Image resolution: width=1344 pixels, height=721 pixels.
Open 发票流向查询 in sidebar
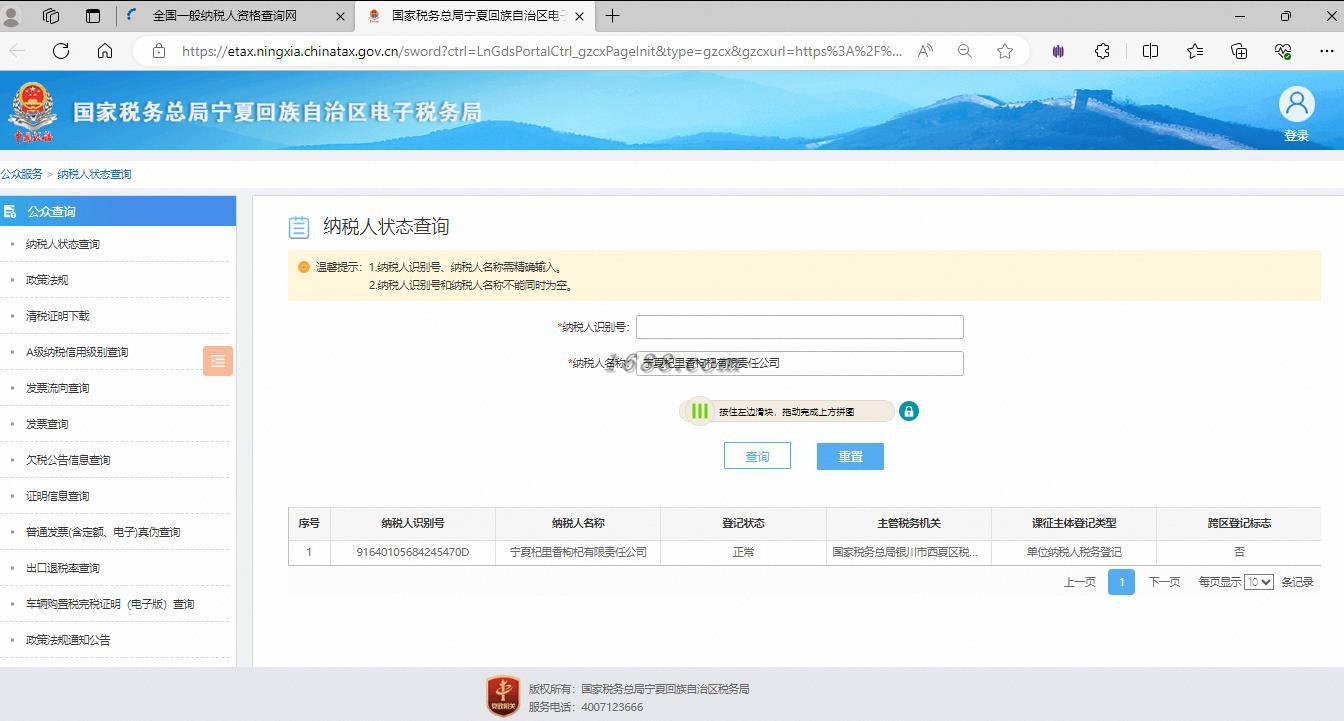58,388
